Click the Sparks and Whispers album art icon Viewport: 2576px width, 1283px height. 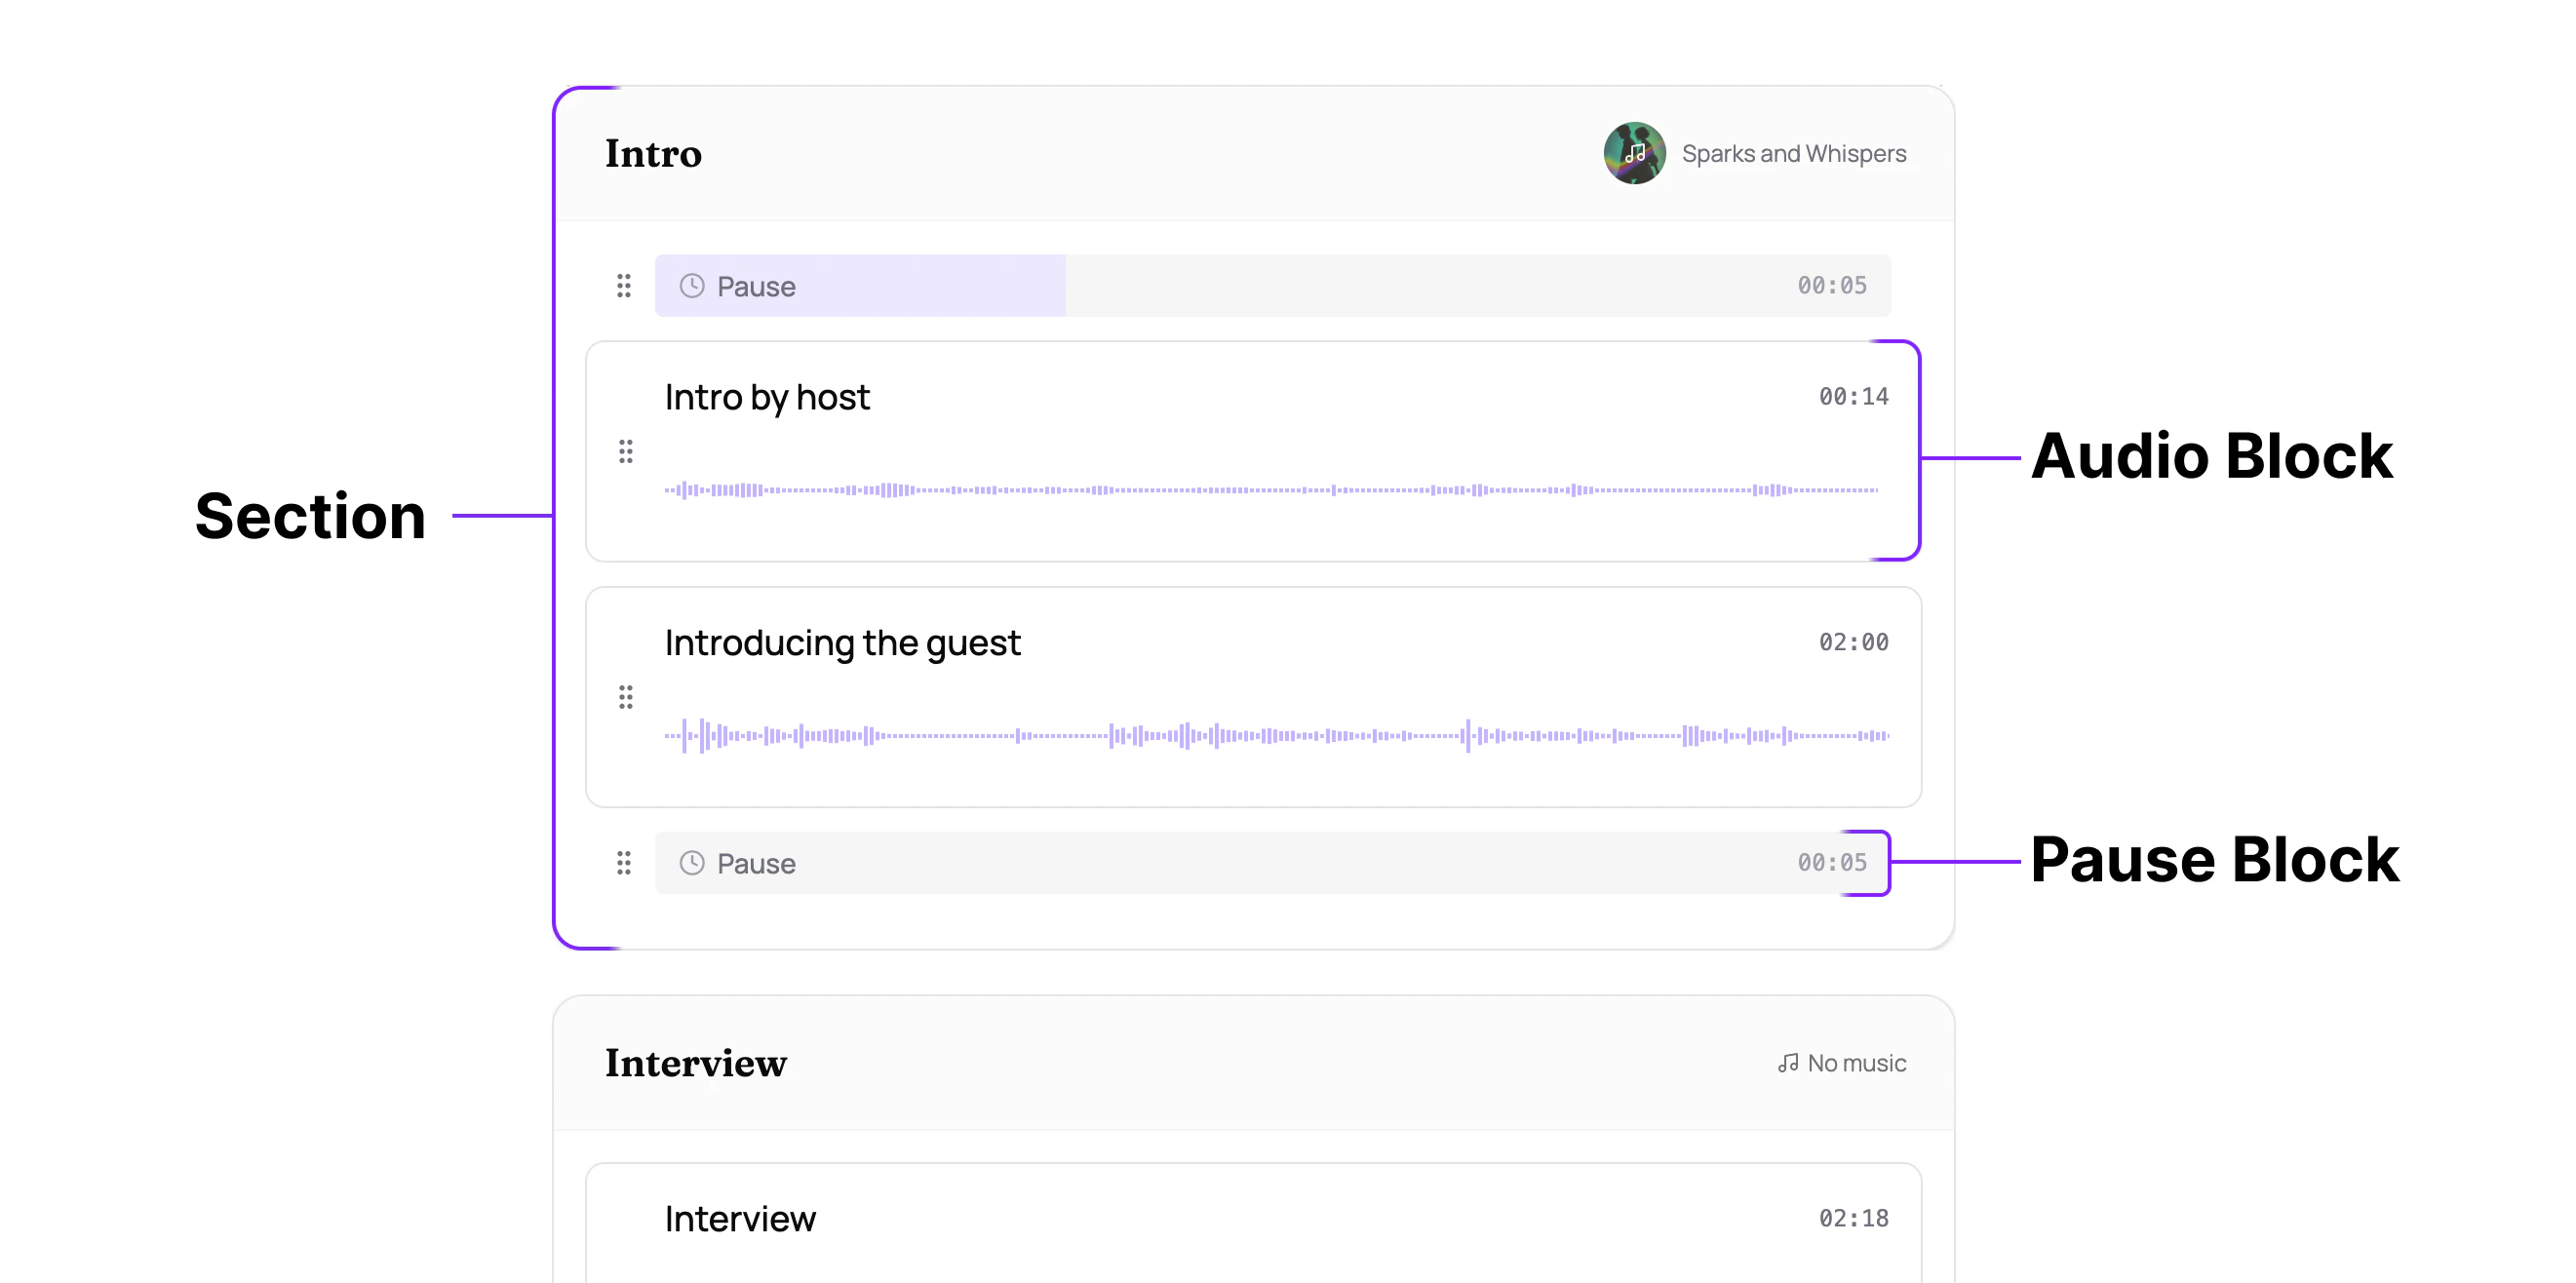click(x=1635, y=153)
